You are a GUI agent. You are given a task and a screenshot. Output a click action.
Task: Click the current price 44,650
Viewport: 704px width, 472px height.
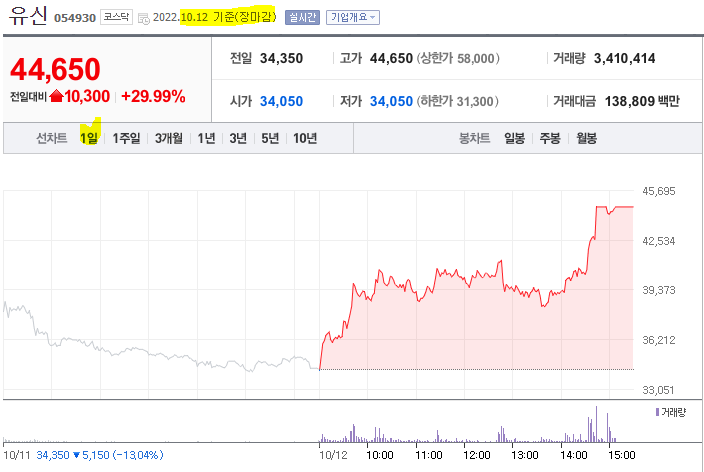[55, 69]
